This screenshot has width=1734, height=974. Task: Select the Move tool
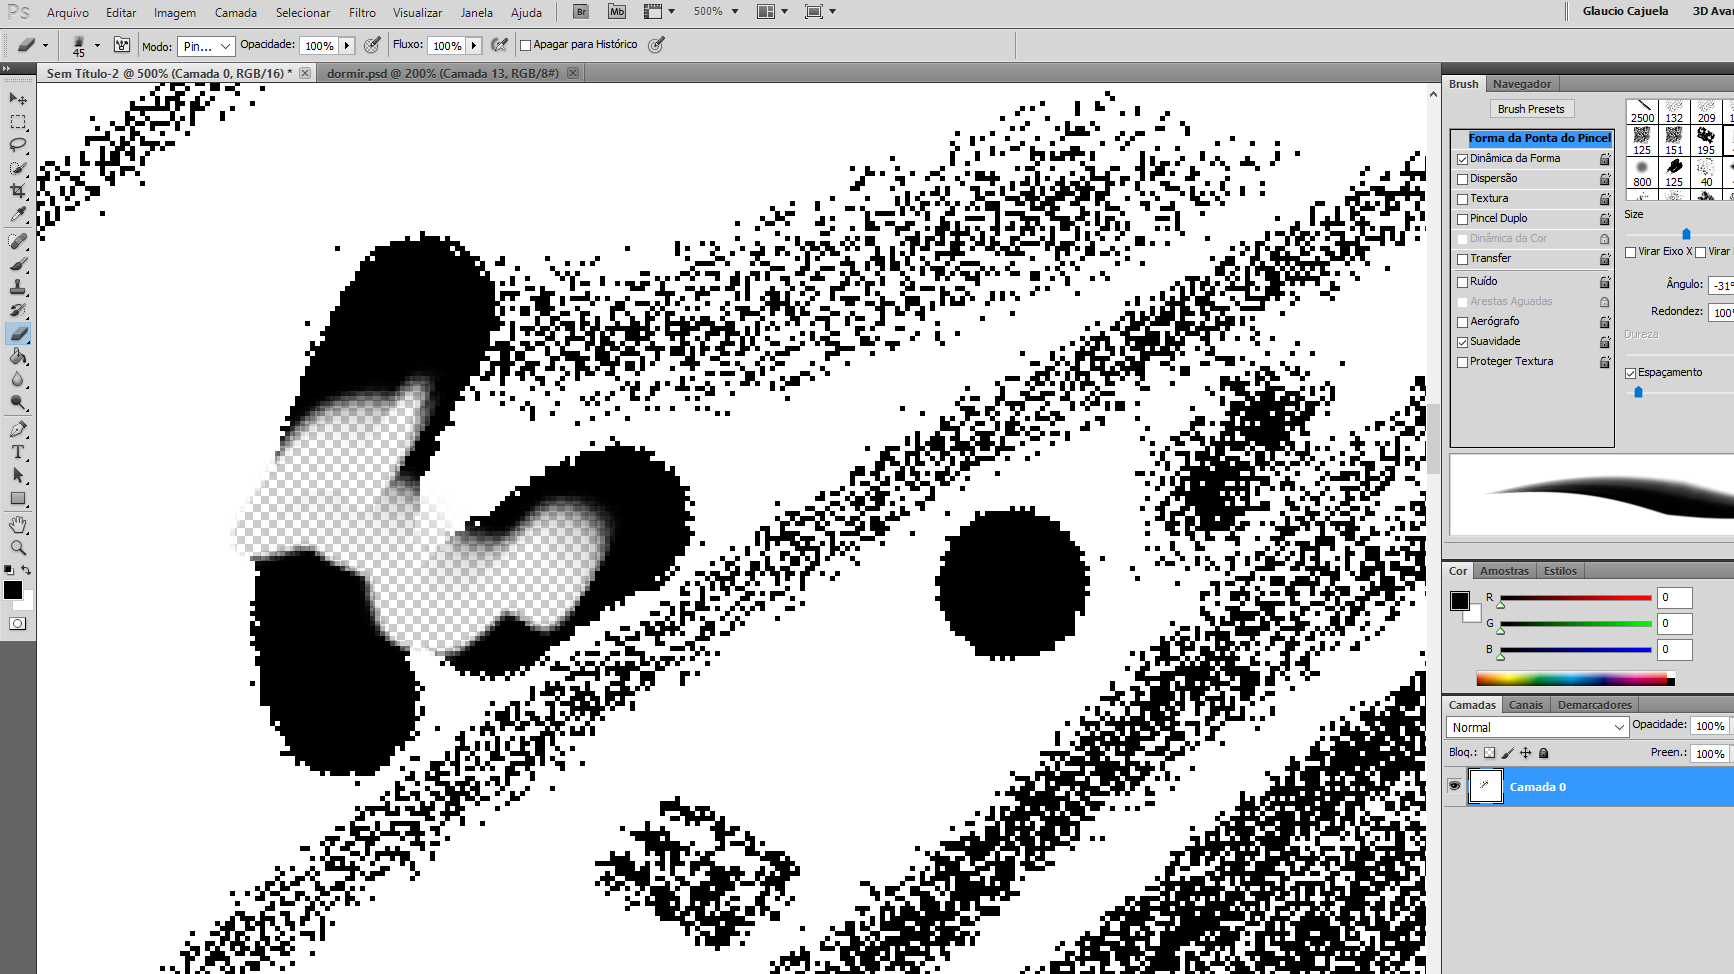17,97
